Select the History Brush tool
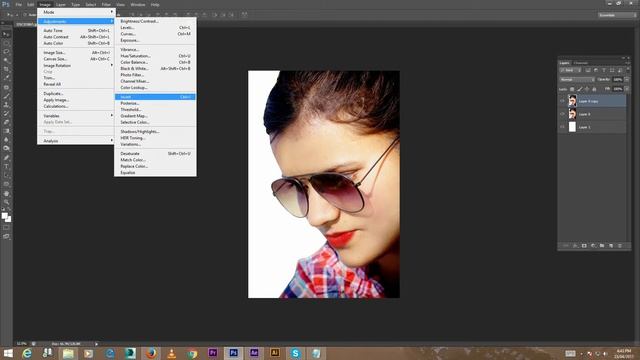The image size is (640, 360). point(6,113)
